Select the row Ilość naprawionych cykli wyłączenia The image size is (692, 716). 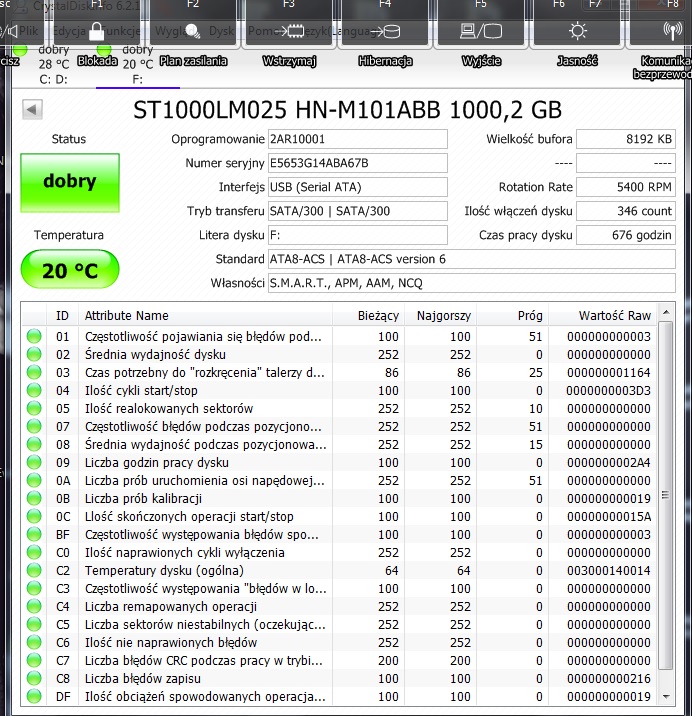coord(339,553)
